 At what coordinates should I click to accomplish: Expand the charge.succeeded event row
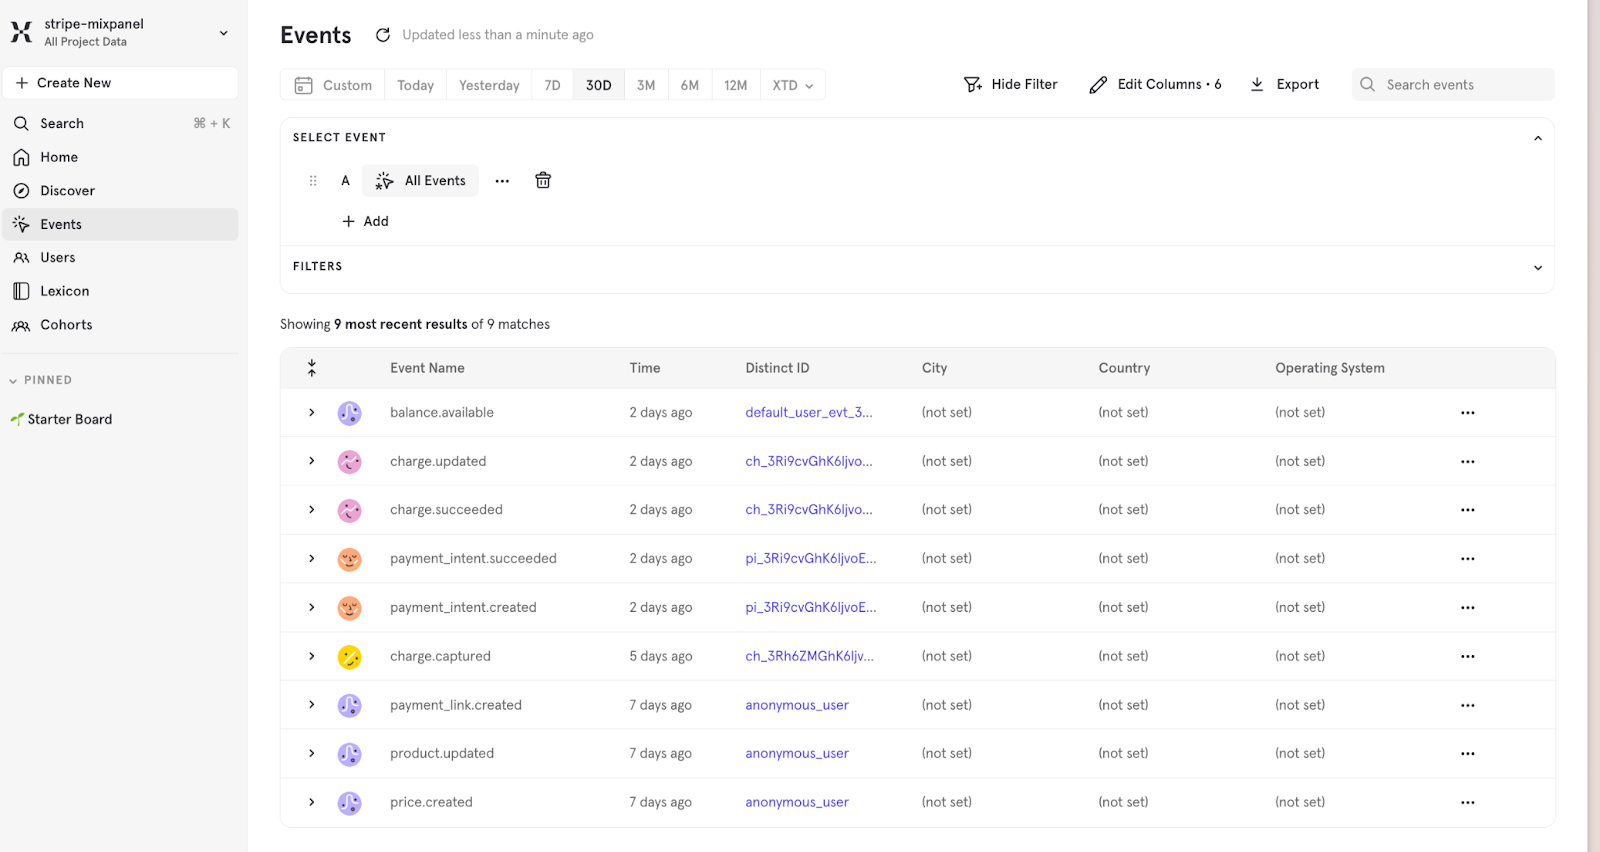pyautogui.click(x=312, y=510)
